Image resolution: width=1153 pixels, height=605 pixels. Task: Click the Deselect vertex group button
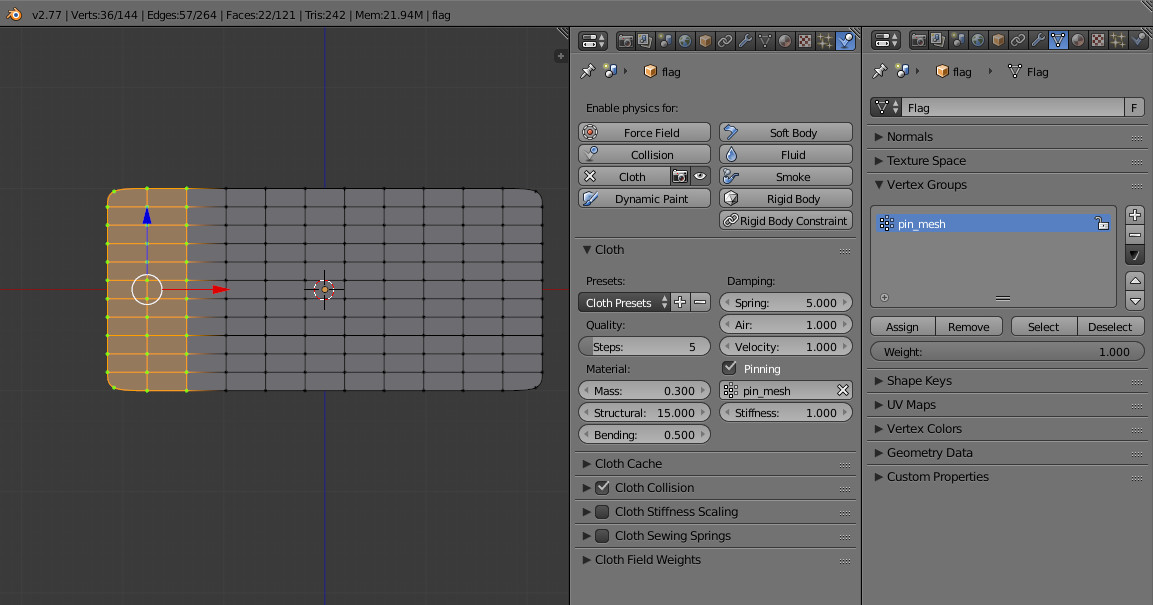pos(1110,327)
